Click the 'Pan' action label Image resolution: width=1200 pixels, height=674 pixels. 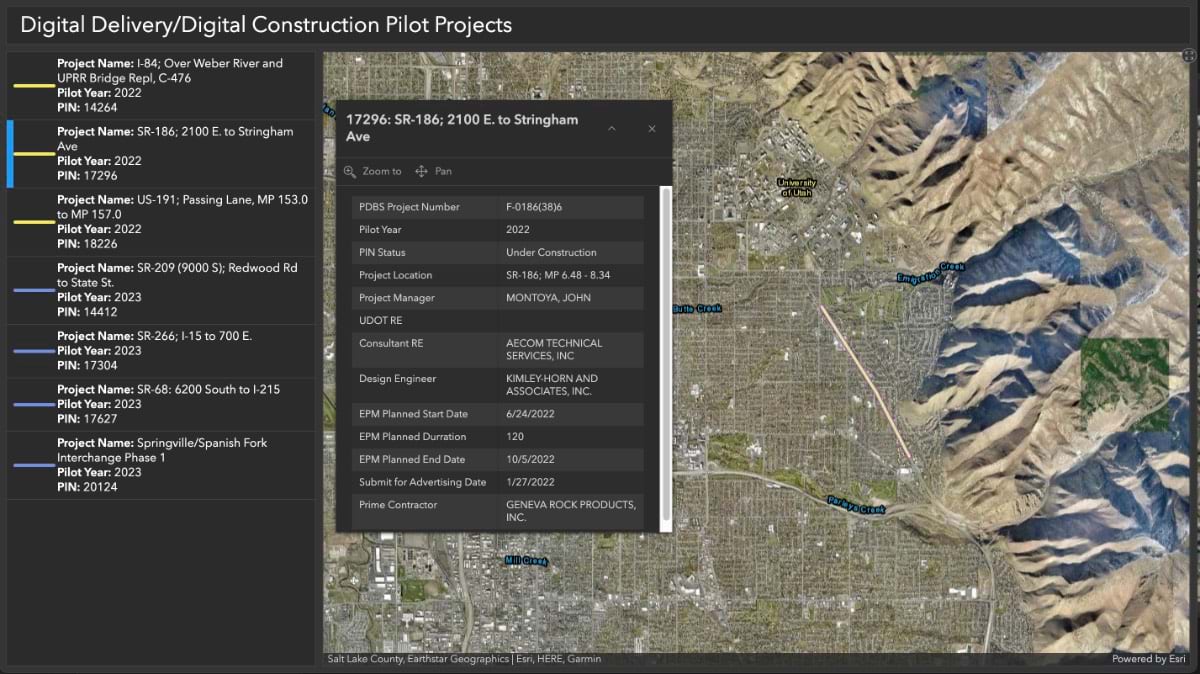coord(443,171)
